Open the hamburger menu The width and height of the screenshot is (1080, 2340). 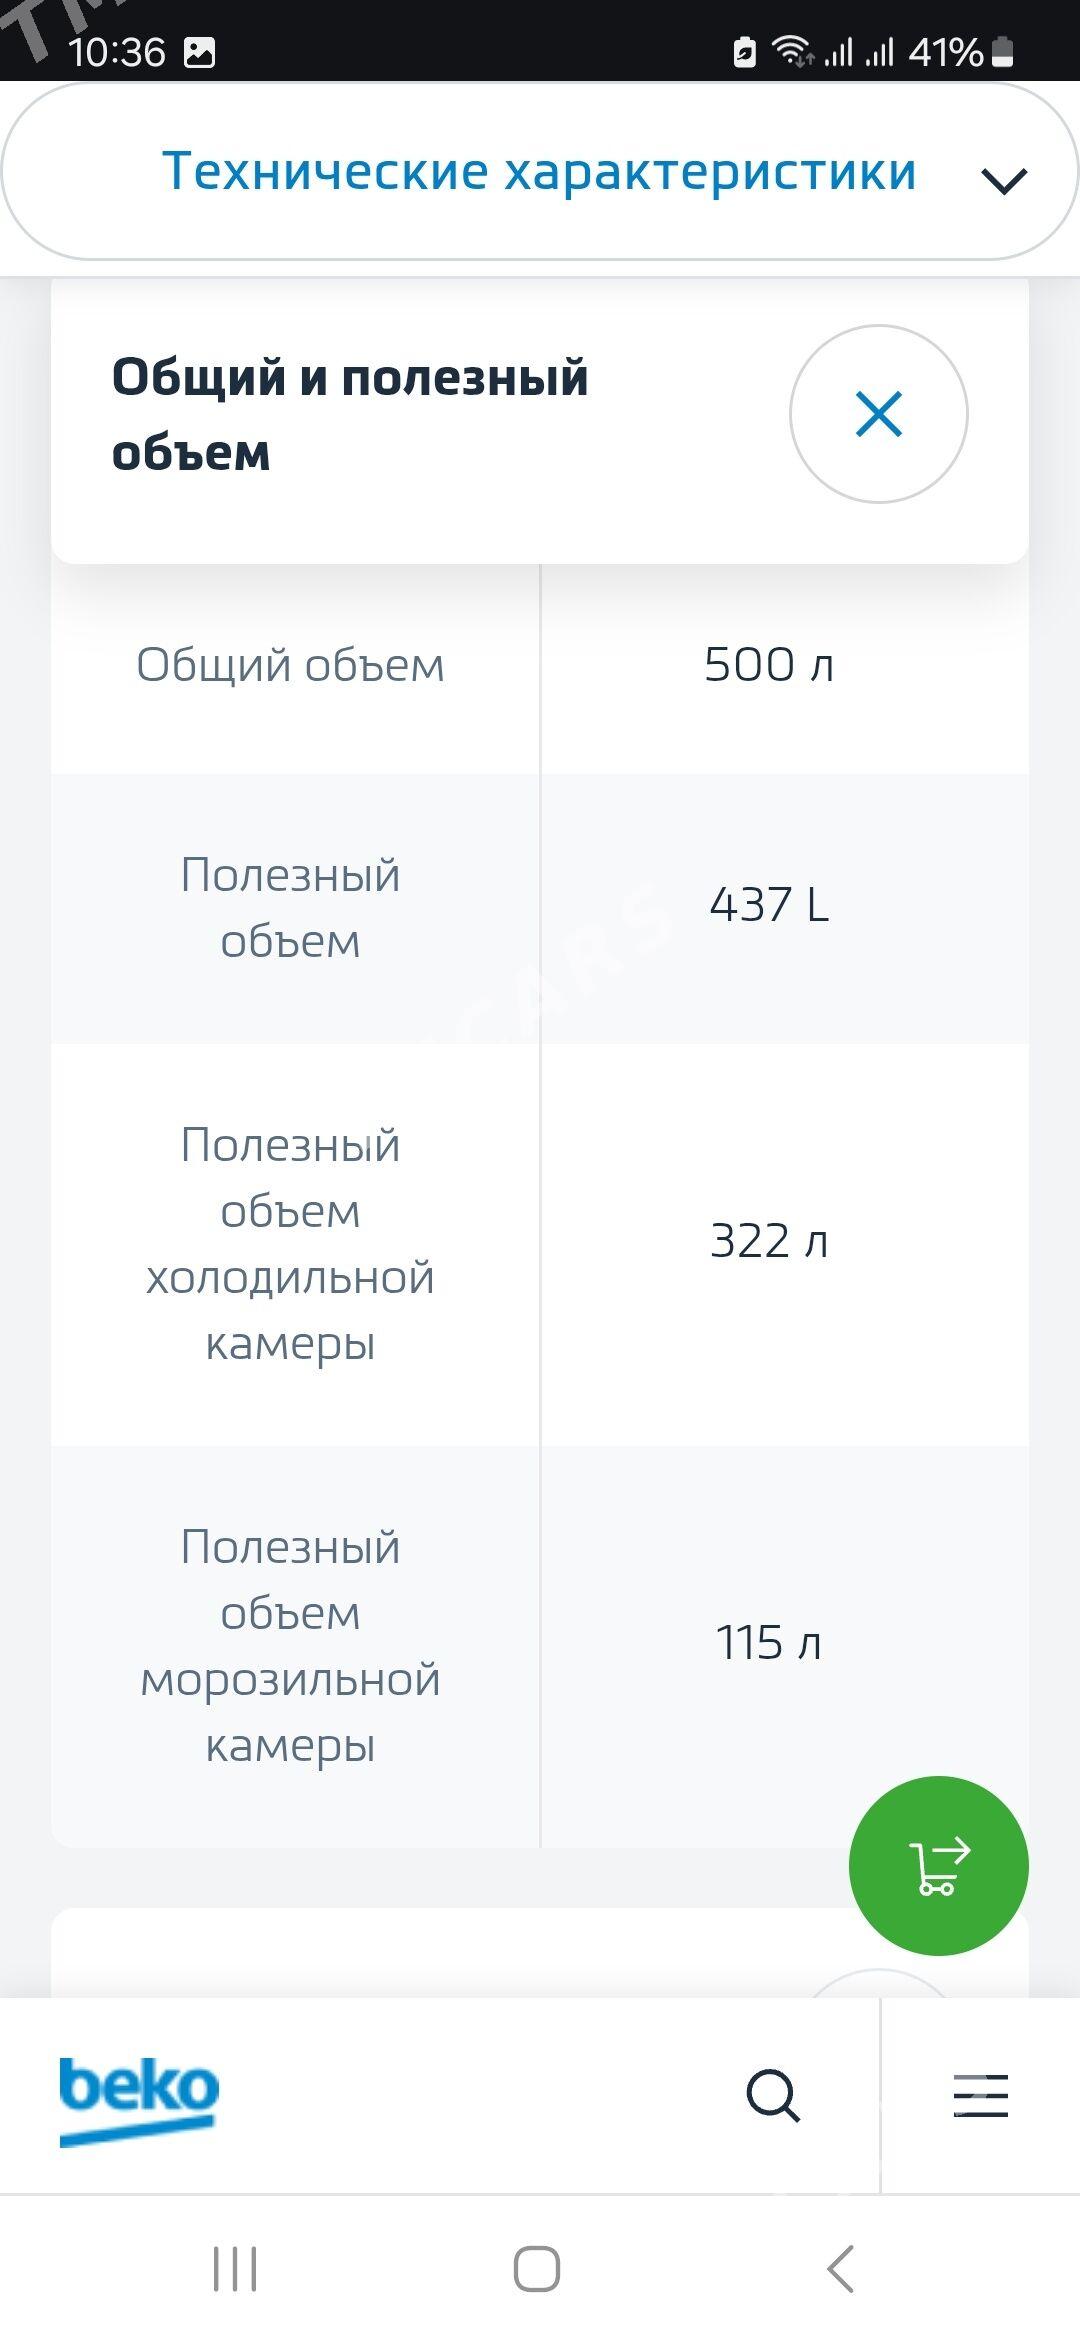[980, 2095]
